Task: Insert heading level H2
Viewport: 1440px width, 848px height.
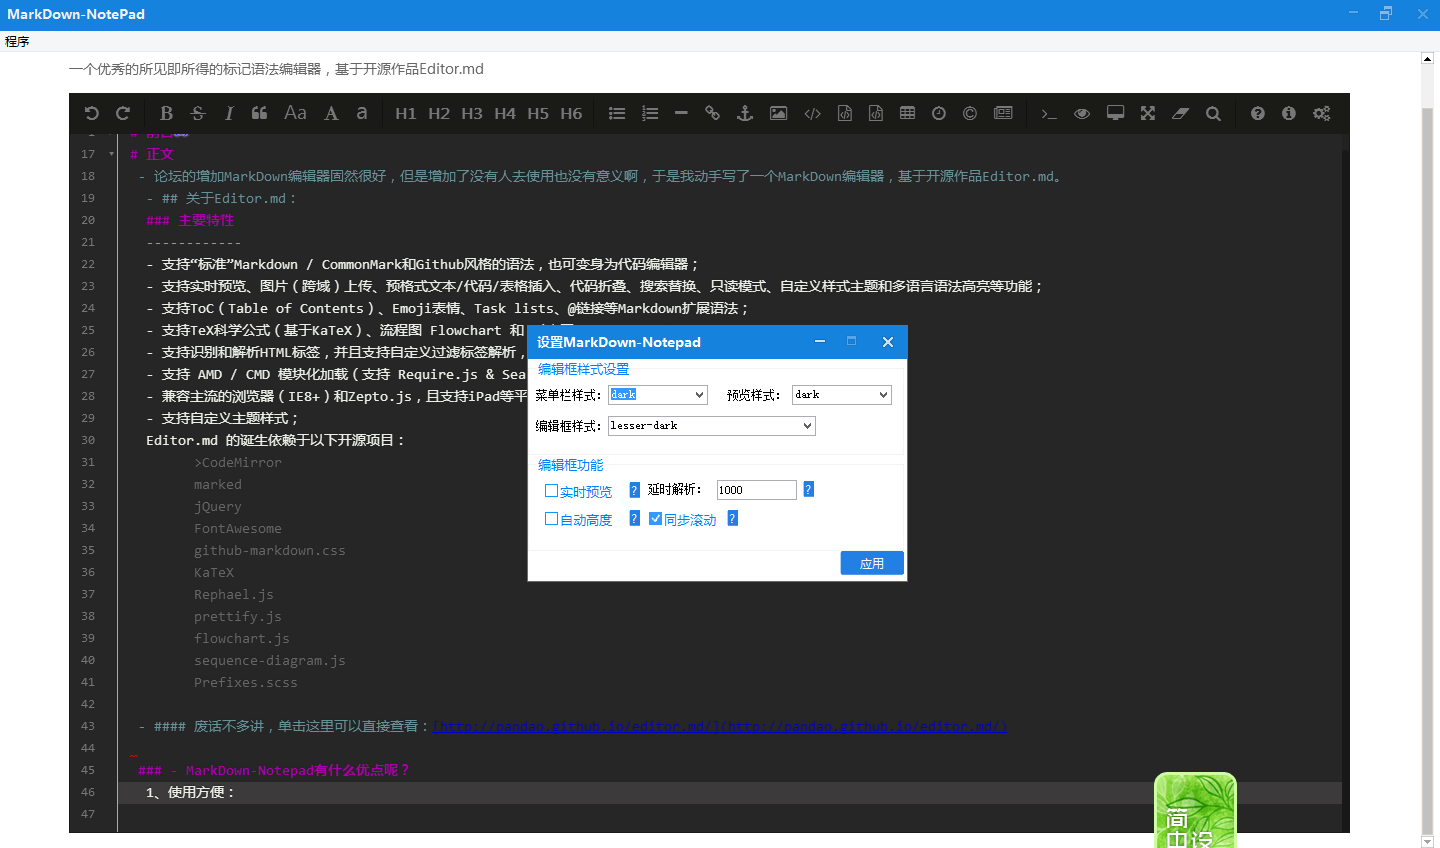Action: click(x=439, y=113)
